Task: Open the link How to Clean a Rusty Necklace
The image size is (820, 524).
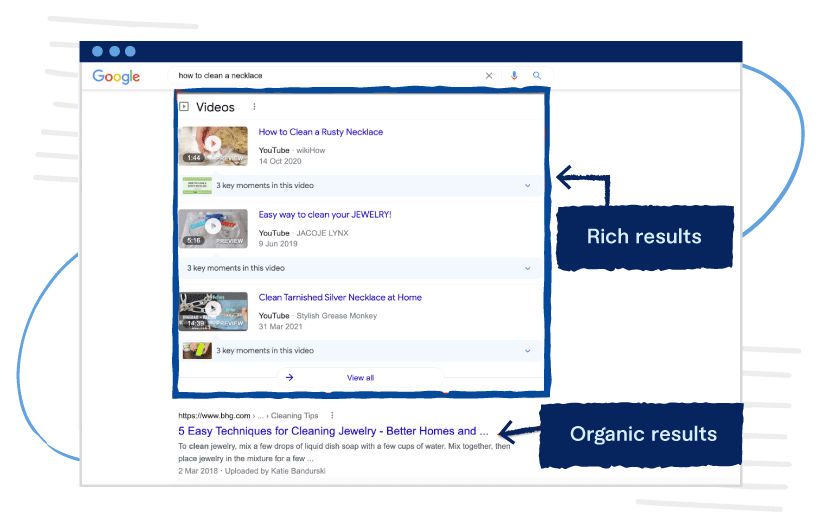Action: pyautogui.click(x=321, y=132)
